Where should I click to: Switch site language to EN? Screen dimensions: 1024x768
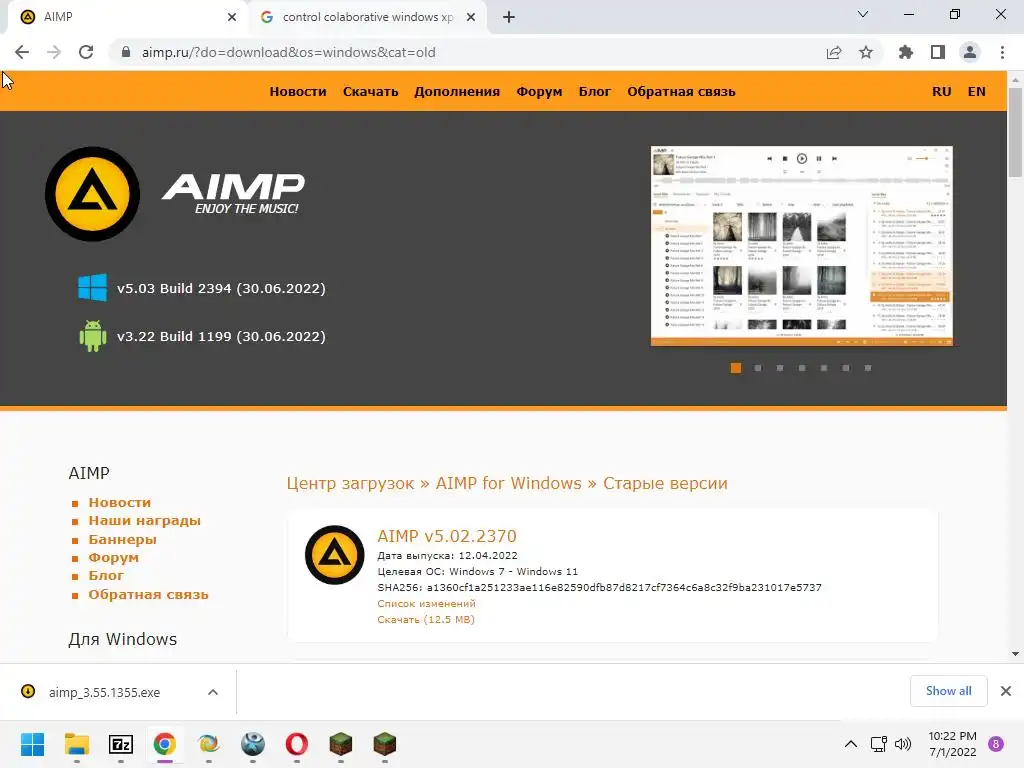[x=977, y=91]
